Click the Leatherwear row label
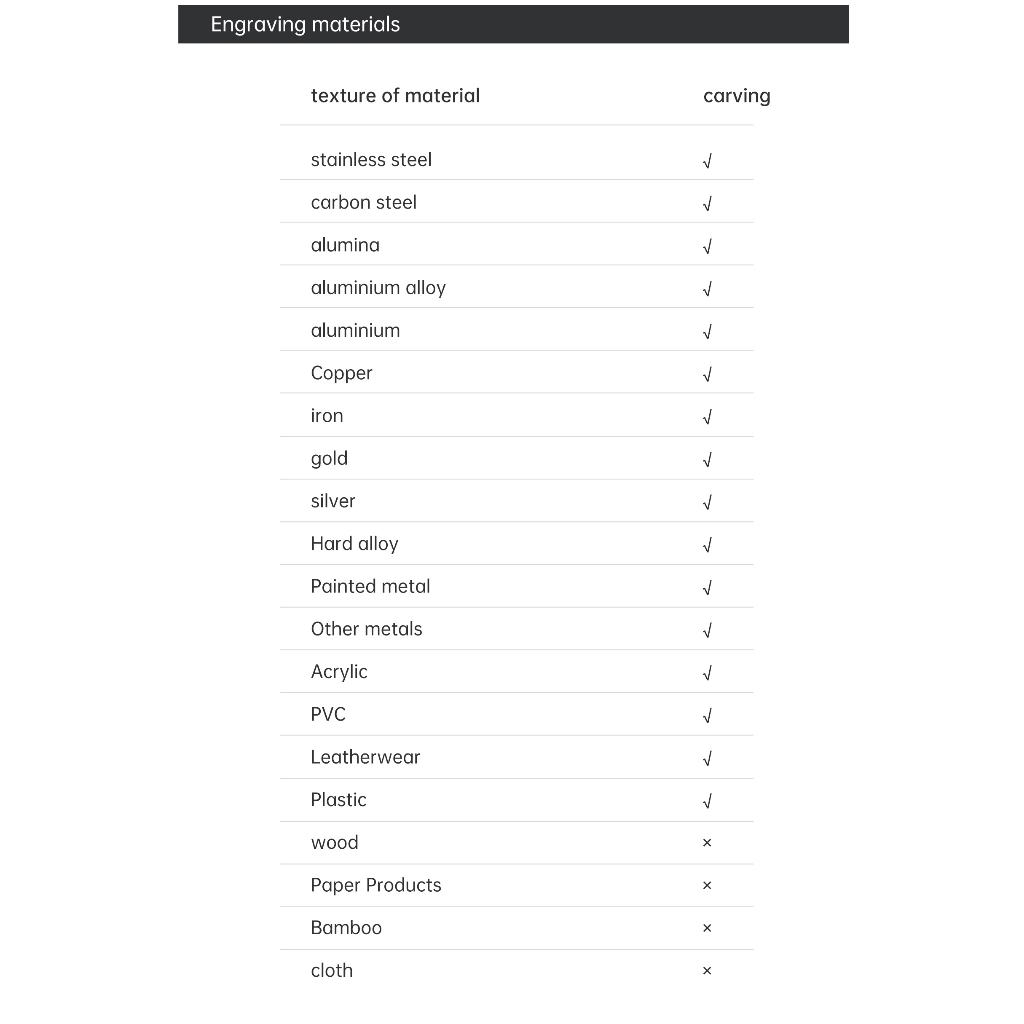 [365, 758]
